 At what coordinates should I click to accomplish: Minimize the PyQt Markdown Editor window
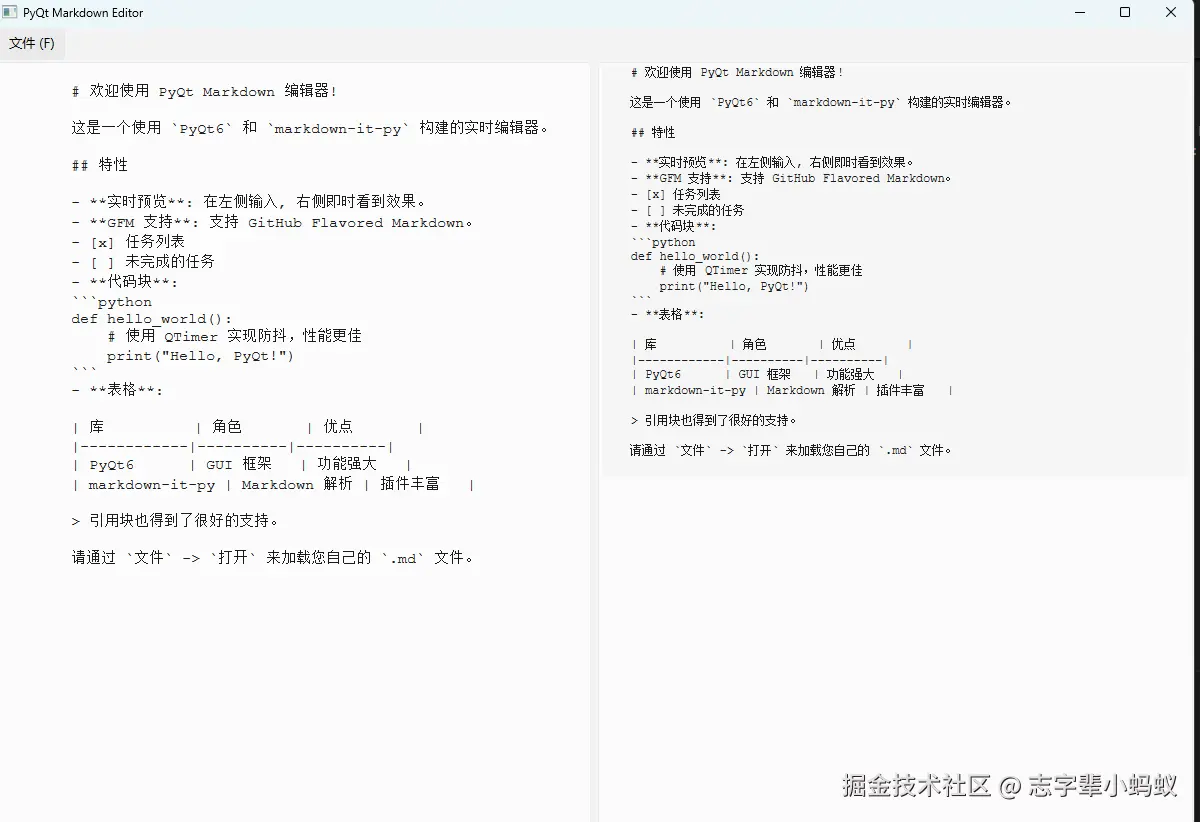[1080, 13]
